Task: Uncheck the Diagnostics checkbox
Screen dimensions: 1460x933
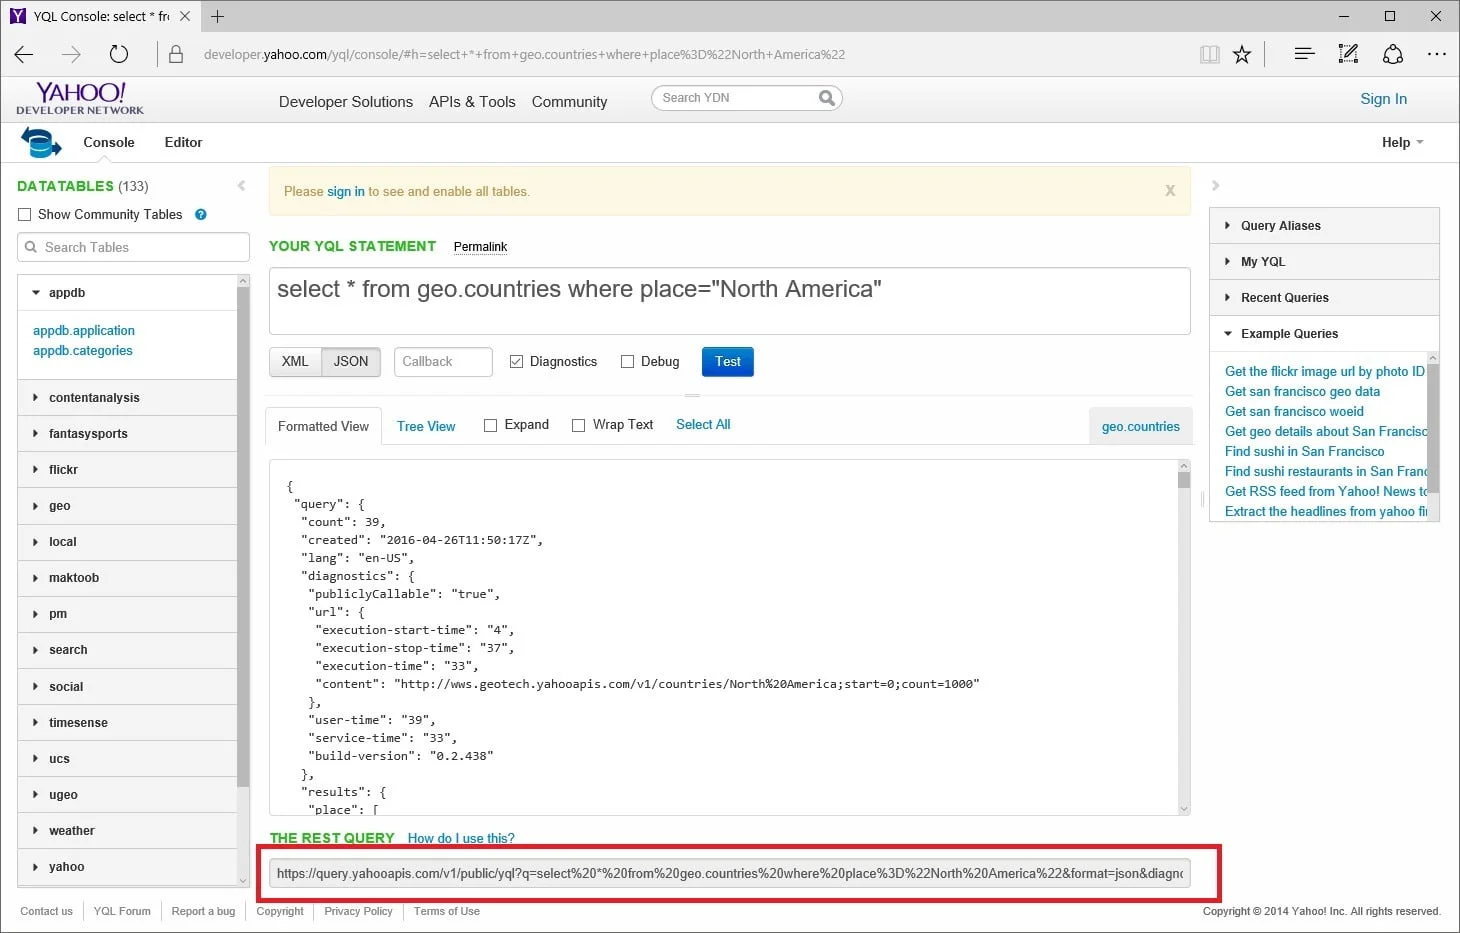Action: (x=517, y=361)
